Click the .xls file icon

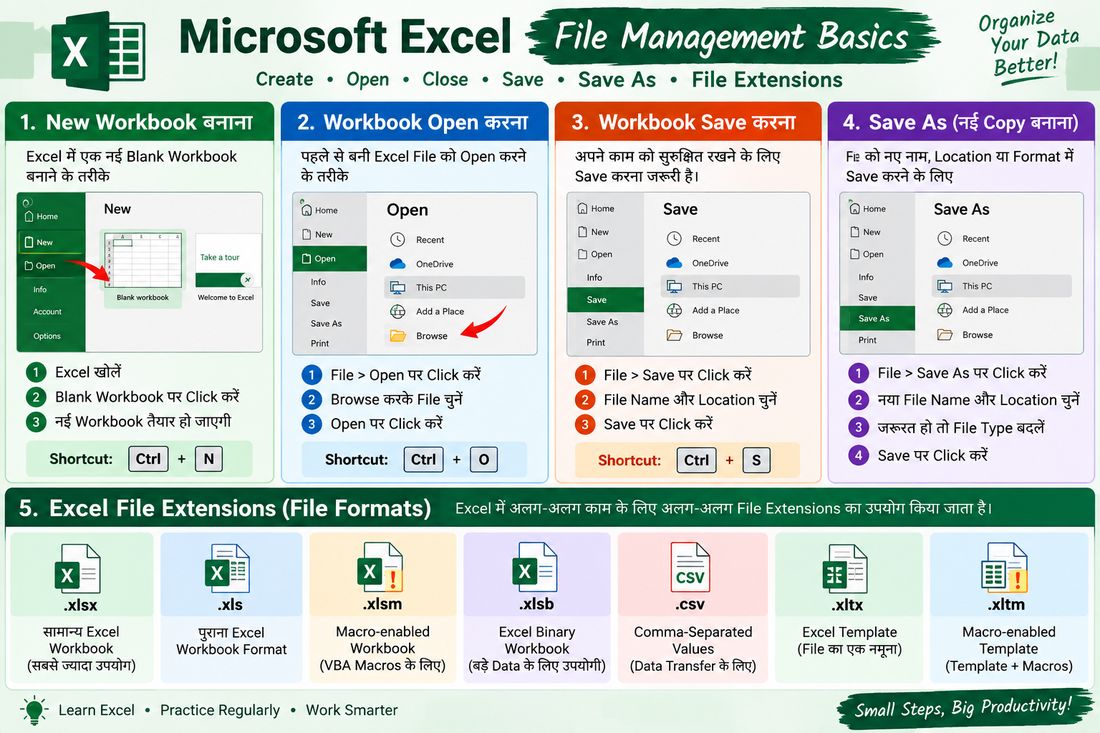[x=227, y=568]
